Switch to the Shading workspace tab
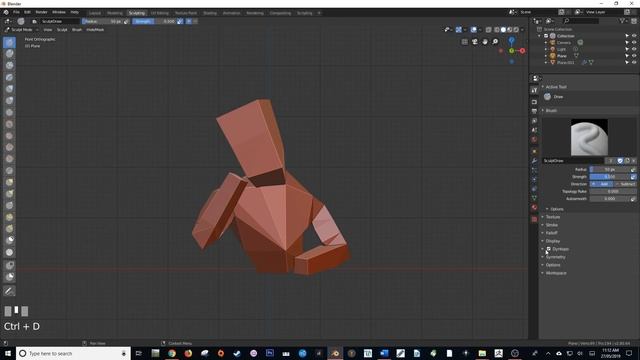 click(210, 13)
